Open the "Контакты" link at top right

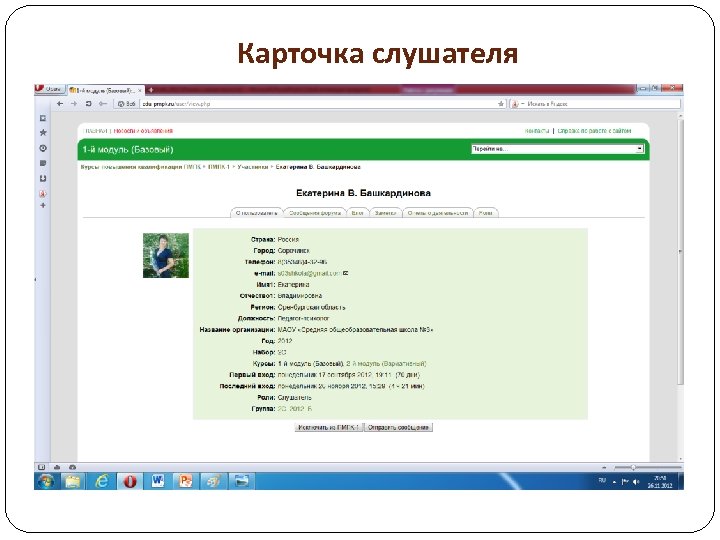(x=537, y=131)
